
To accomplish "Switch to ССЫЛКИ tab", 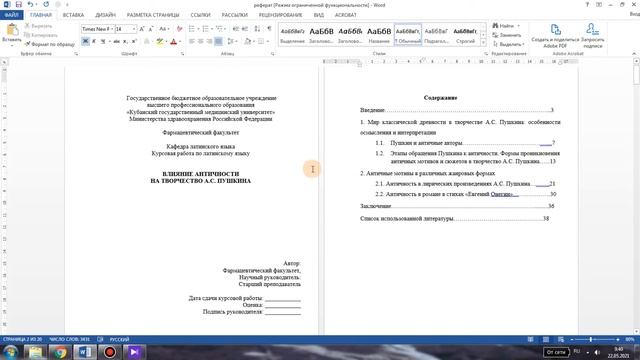I will 200,15.
